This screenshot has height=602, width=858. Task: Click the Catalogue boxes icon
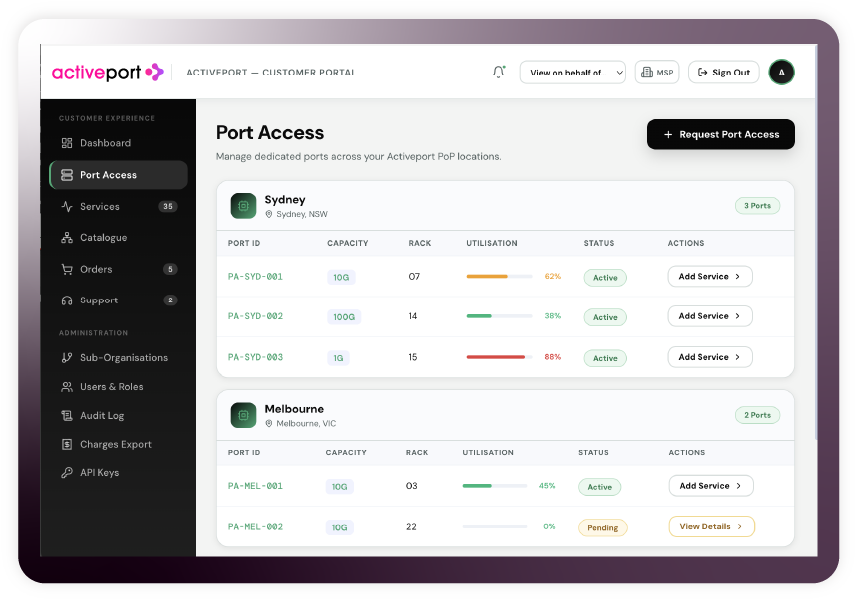tap(67, 238)
